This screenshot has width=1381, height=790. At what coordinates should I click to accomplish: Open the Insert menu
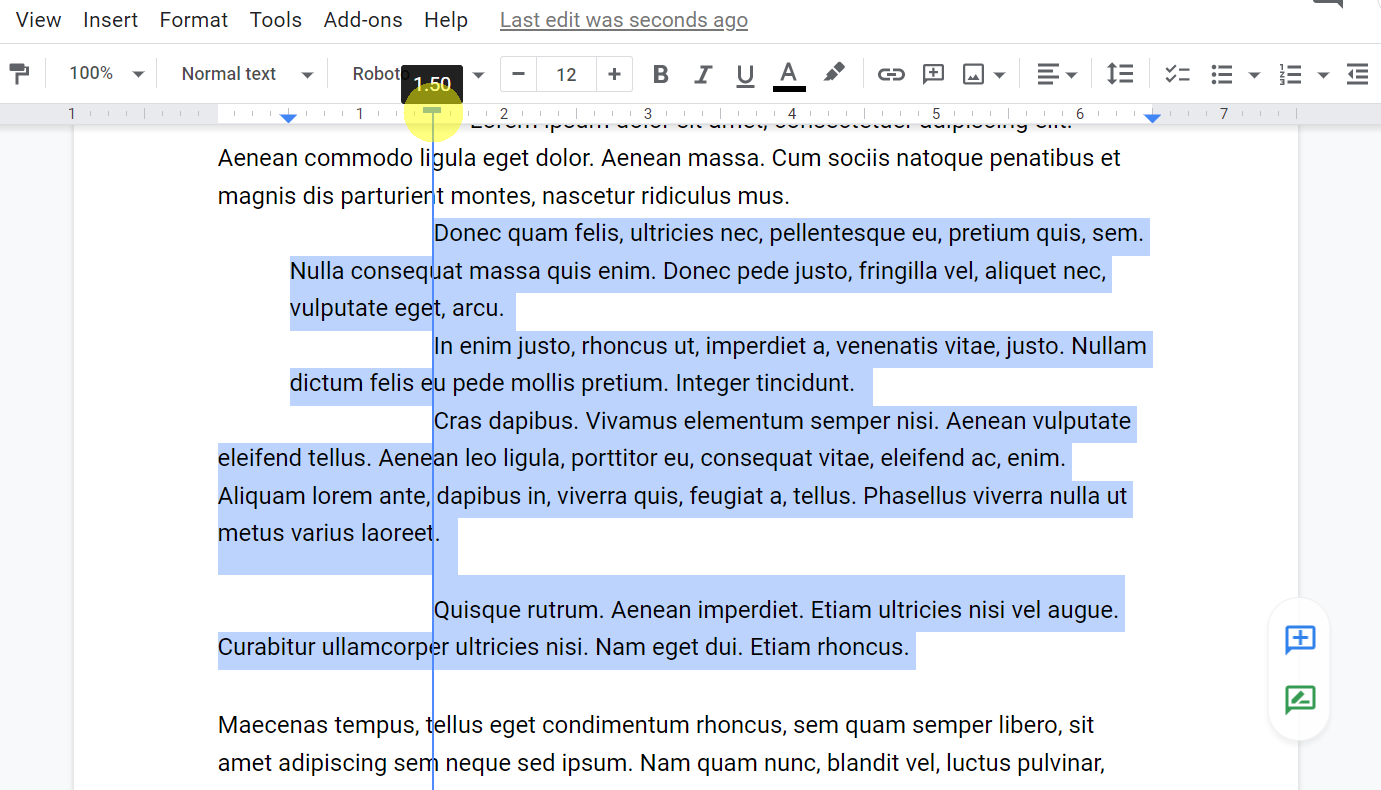[x=110, y=20]
